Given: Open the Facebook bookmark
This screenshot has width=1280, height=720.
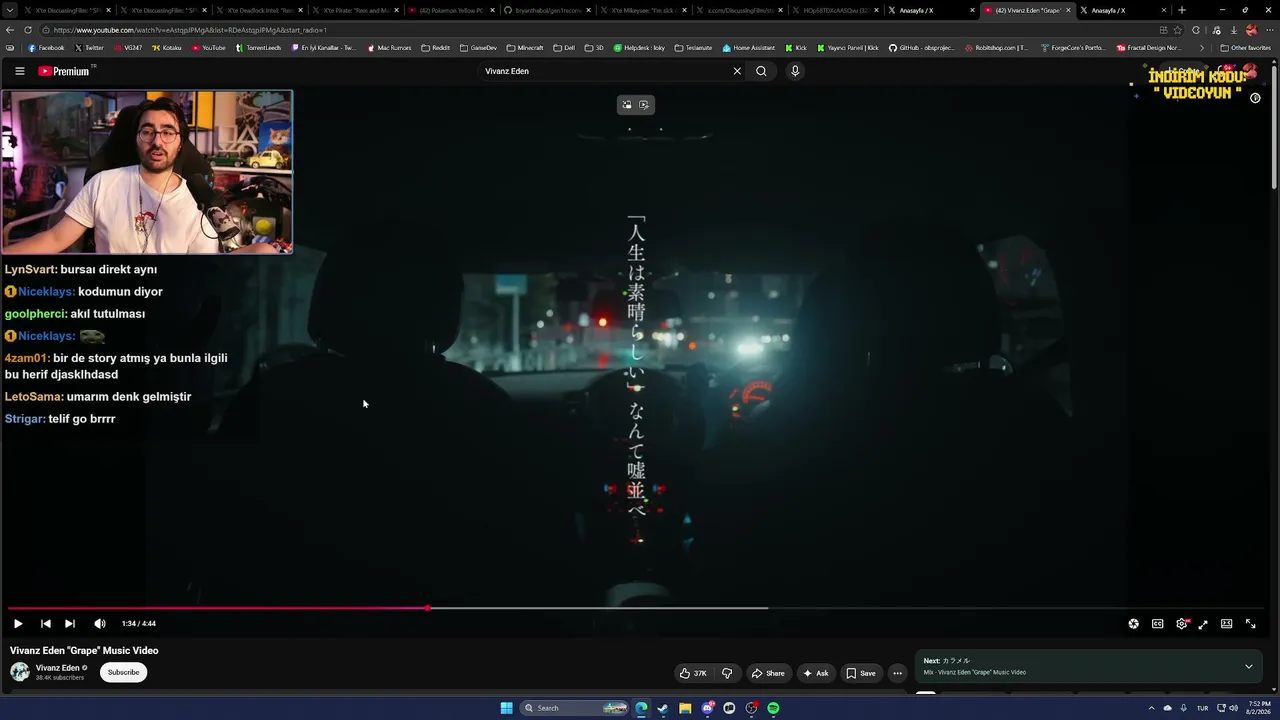Looking at the screenshot, I should 46,48.
